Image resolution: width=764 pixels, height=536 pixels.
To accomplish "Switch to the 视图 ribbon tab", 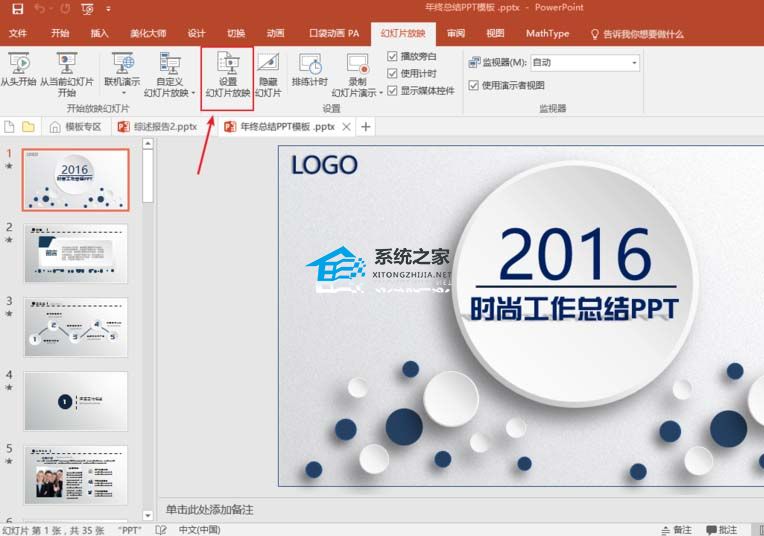I will tap(495, 33).
